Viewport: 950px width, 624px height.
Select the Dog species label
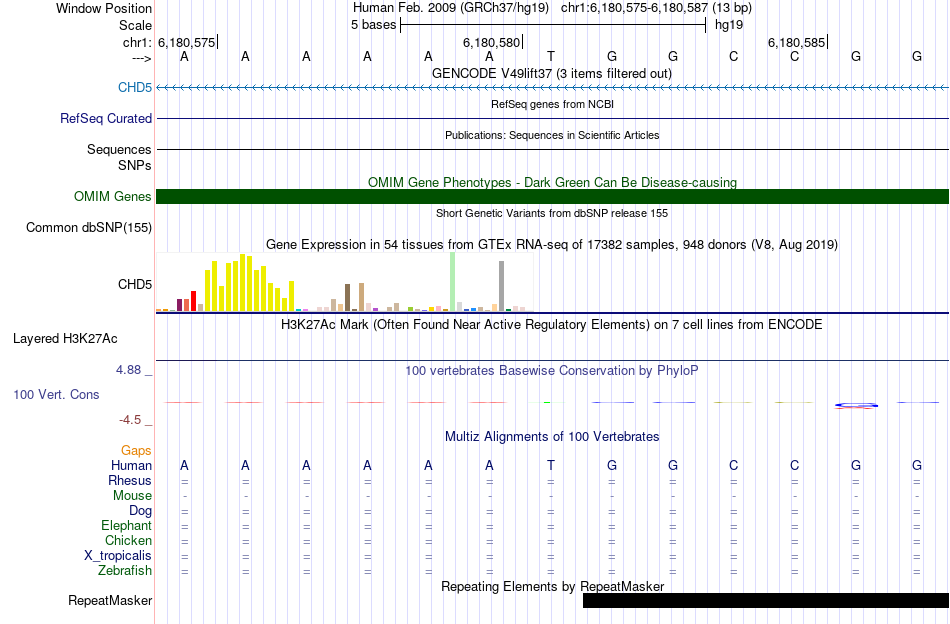coord(140,511)
